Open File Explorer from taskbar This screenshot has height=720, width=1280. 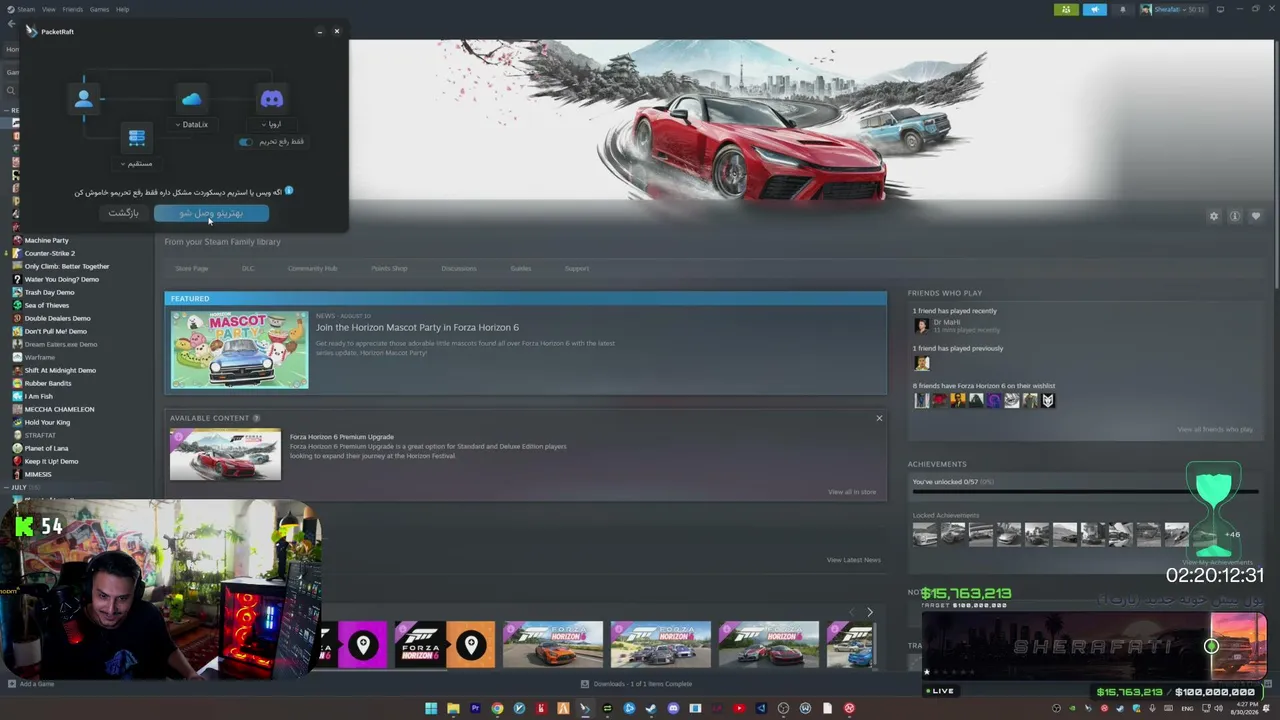pos(453,708)
